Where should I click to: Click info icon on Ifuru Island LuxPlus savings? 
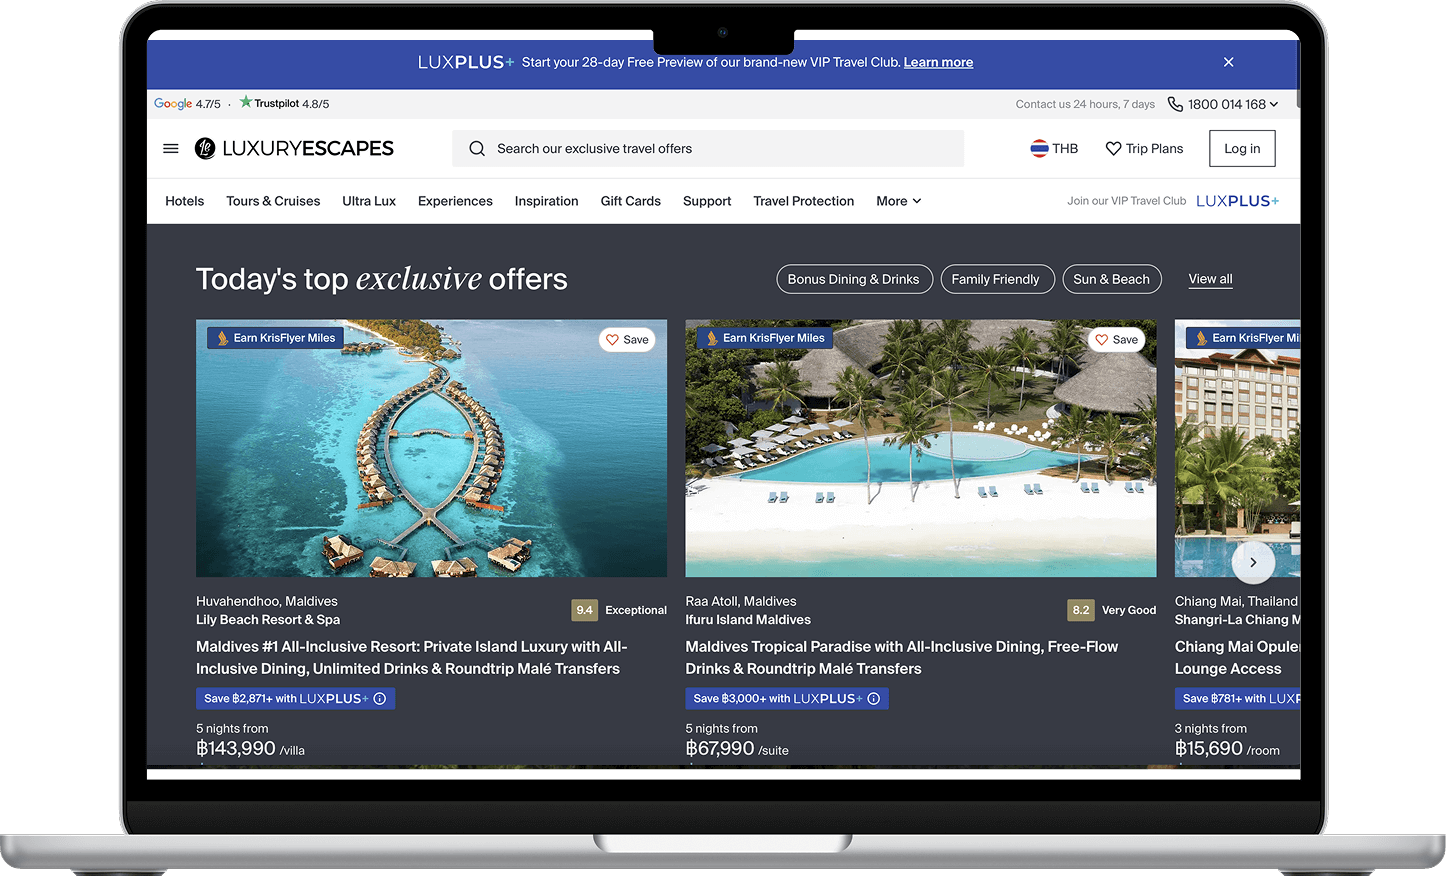tap(874, 698)
